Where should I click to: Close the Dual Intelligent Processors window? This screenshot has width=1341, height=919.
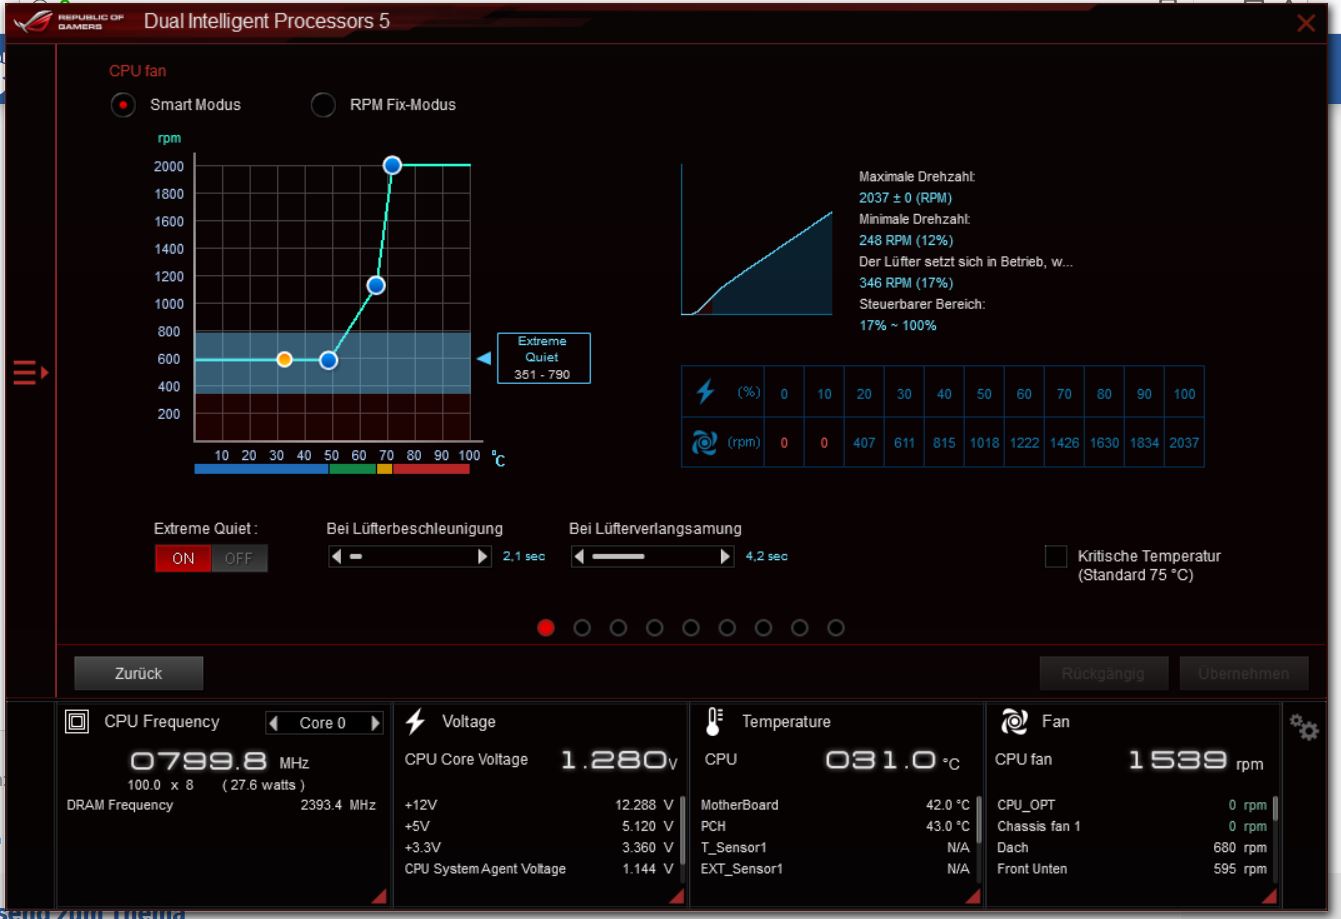pos(1306,23)
